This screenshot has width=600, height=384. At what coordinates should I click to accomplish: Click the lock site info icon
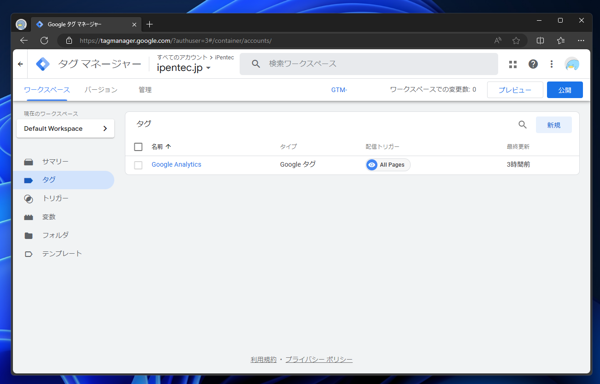[69, 41]
